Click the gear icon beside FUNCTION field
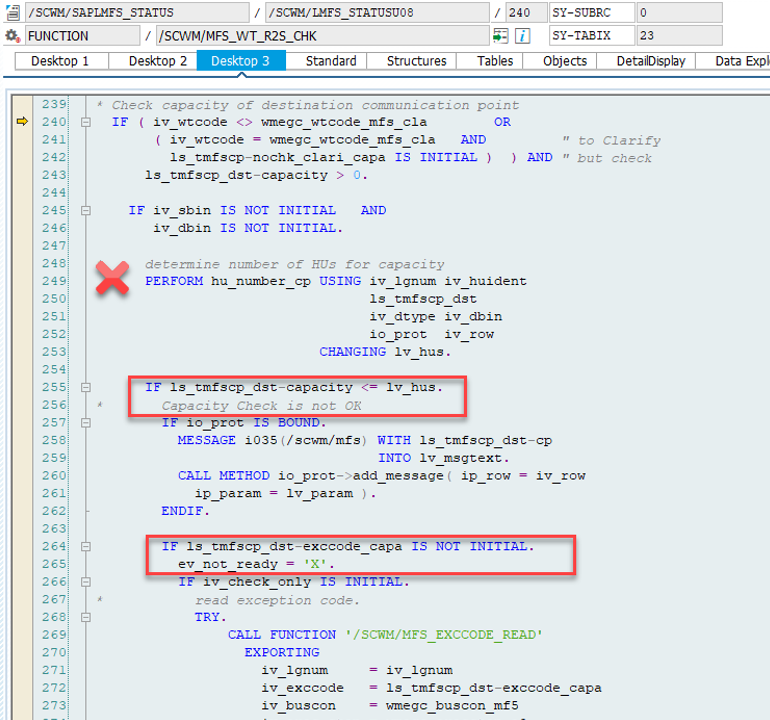Image resolution: width=770 pixels, height=720 pixels. click(x=13, y=36)
